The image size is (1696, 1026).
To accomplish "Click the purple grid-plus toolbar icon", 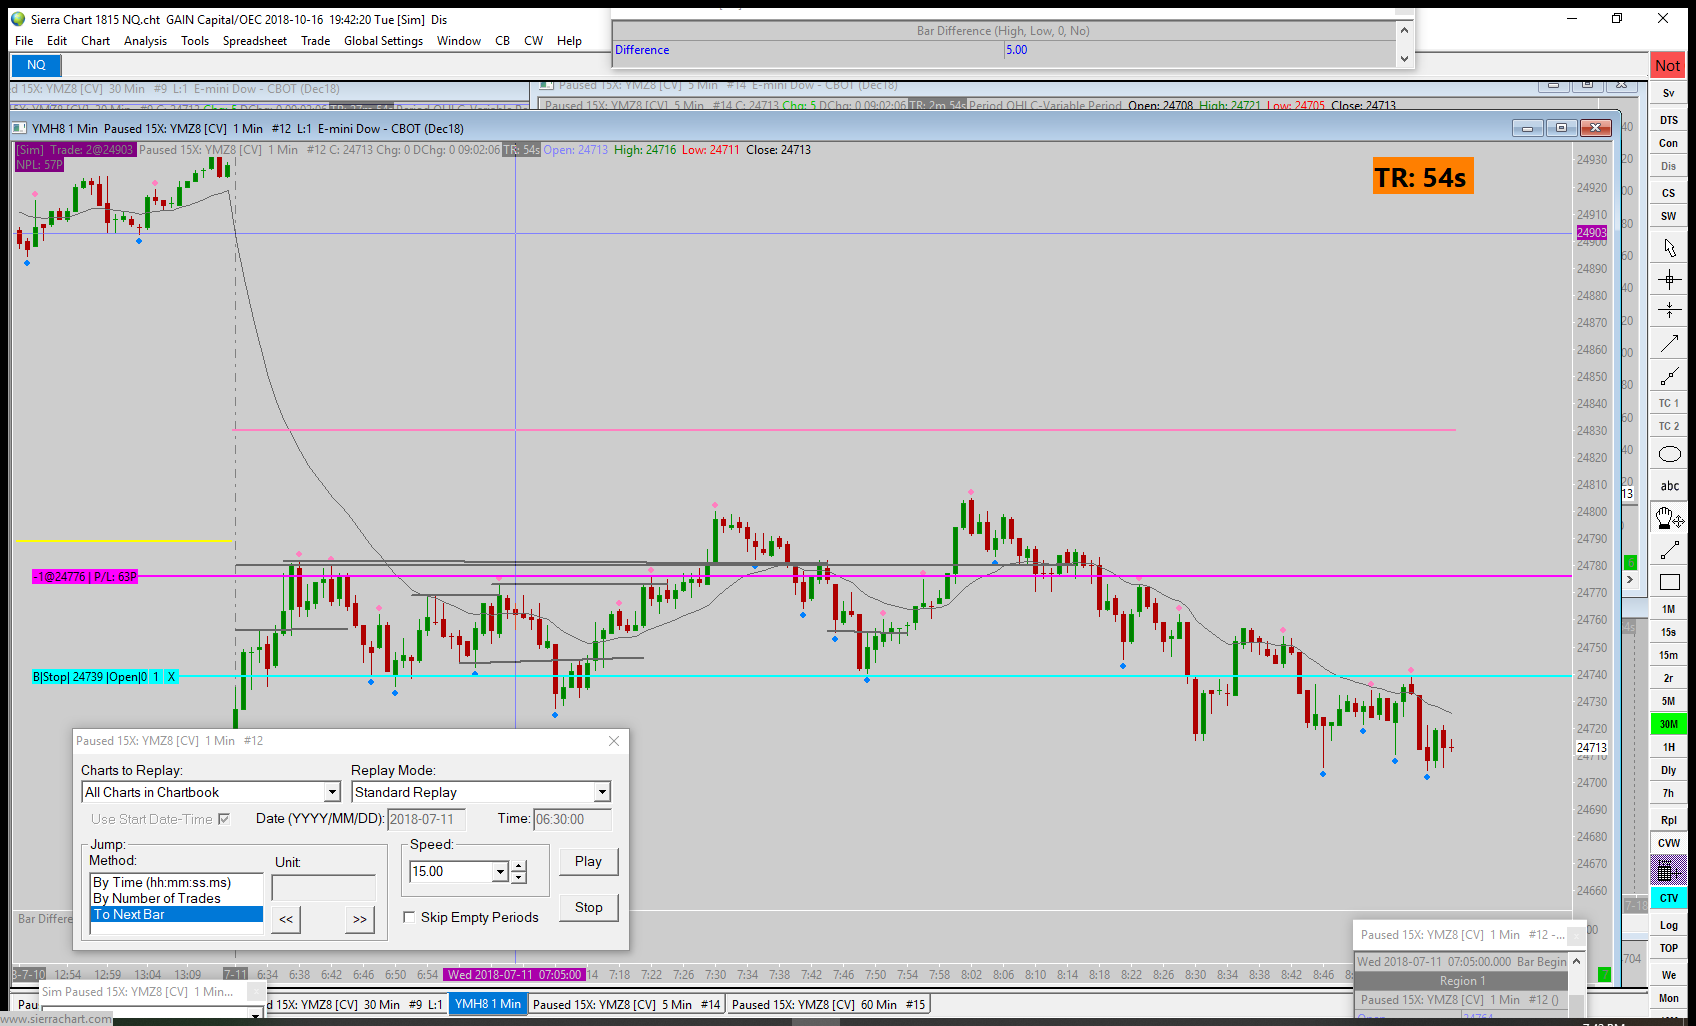I will tap(1669, 872).
